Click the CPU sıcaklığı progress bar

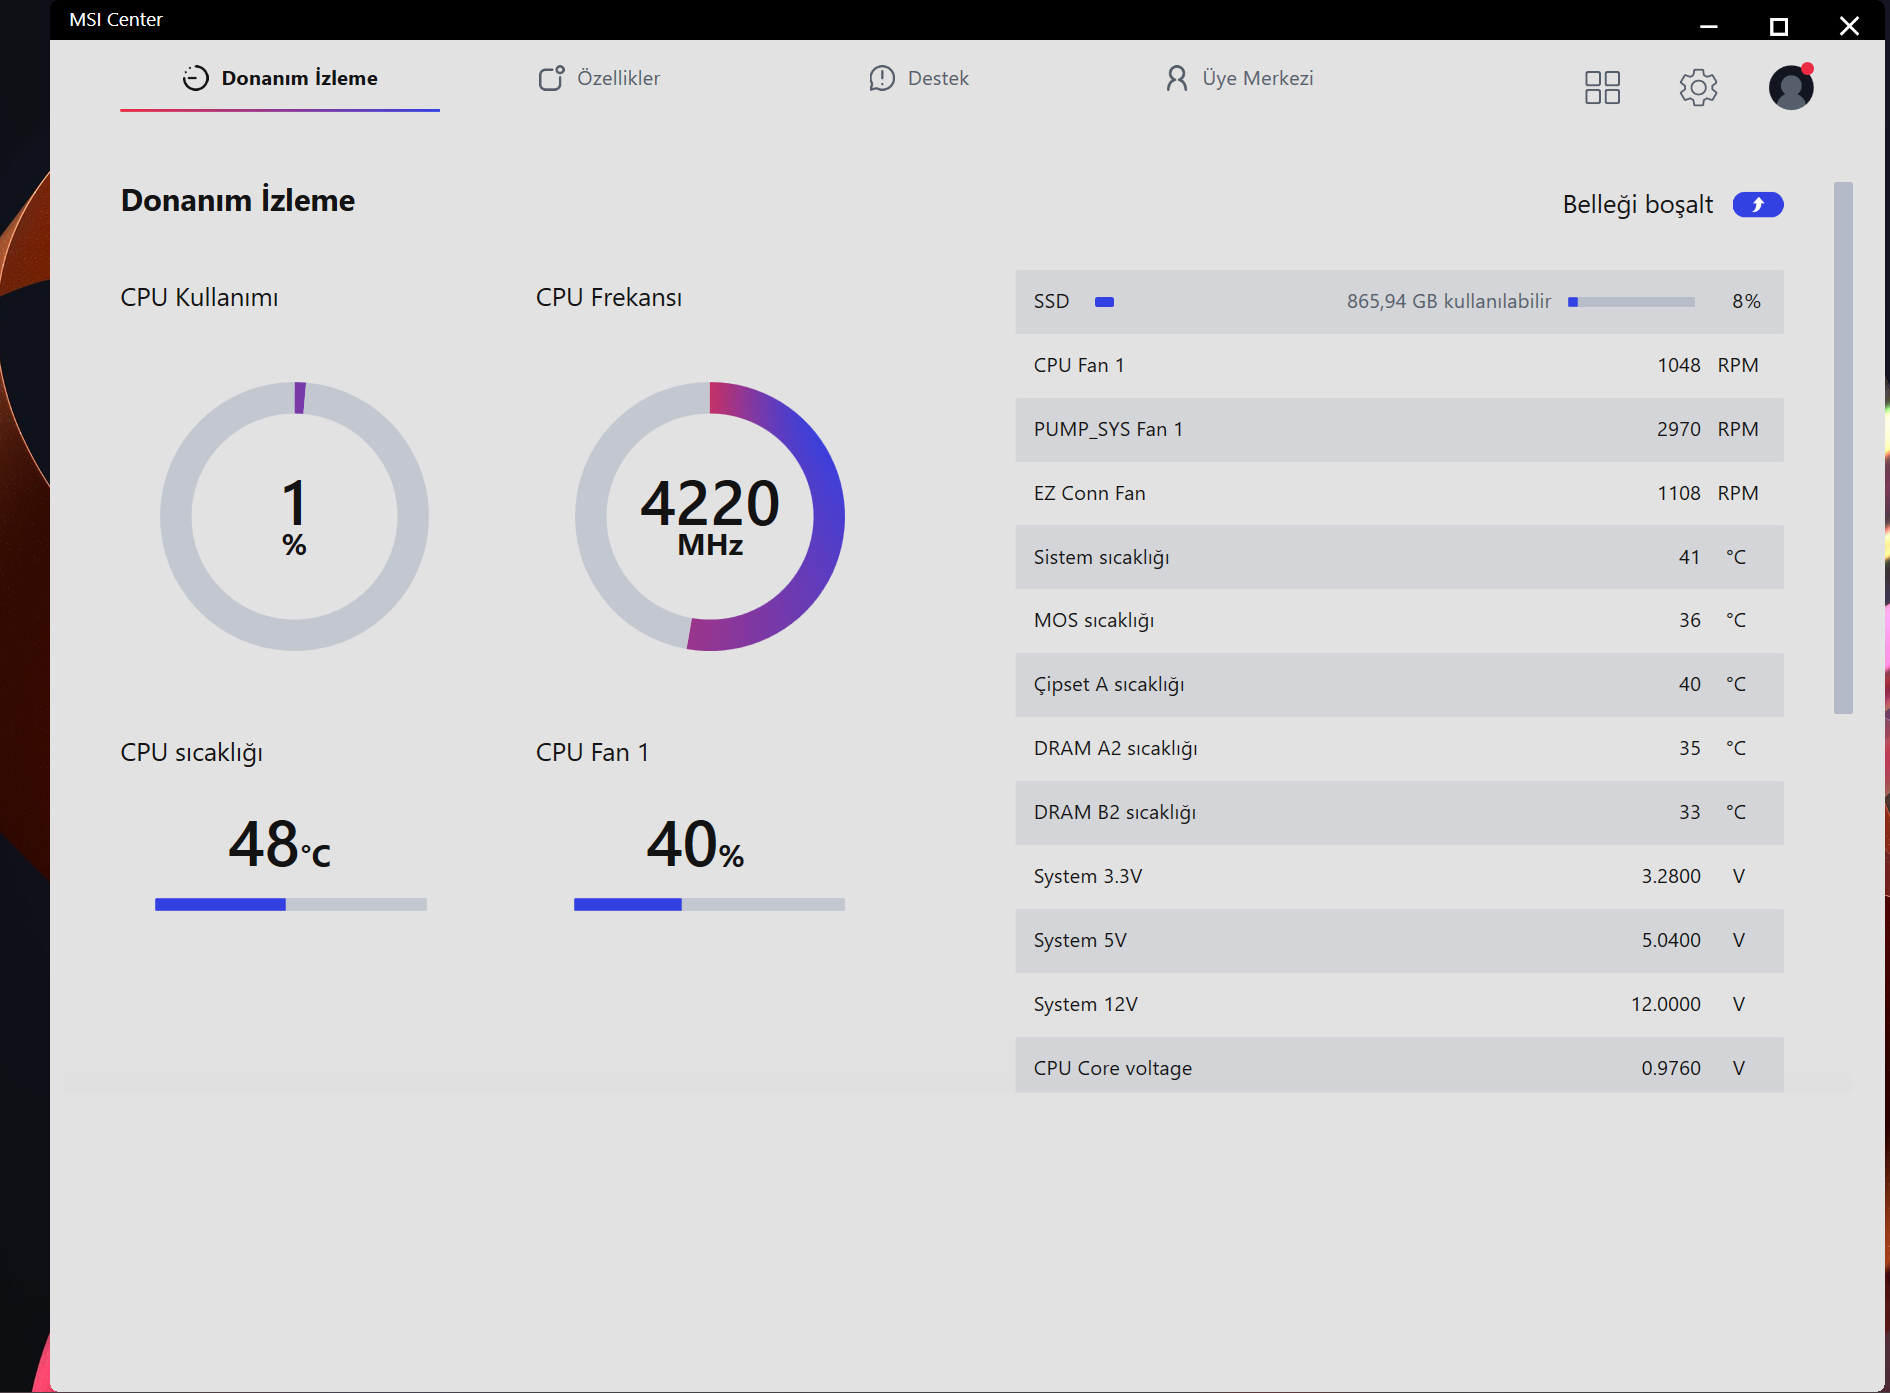point(290,904)
